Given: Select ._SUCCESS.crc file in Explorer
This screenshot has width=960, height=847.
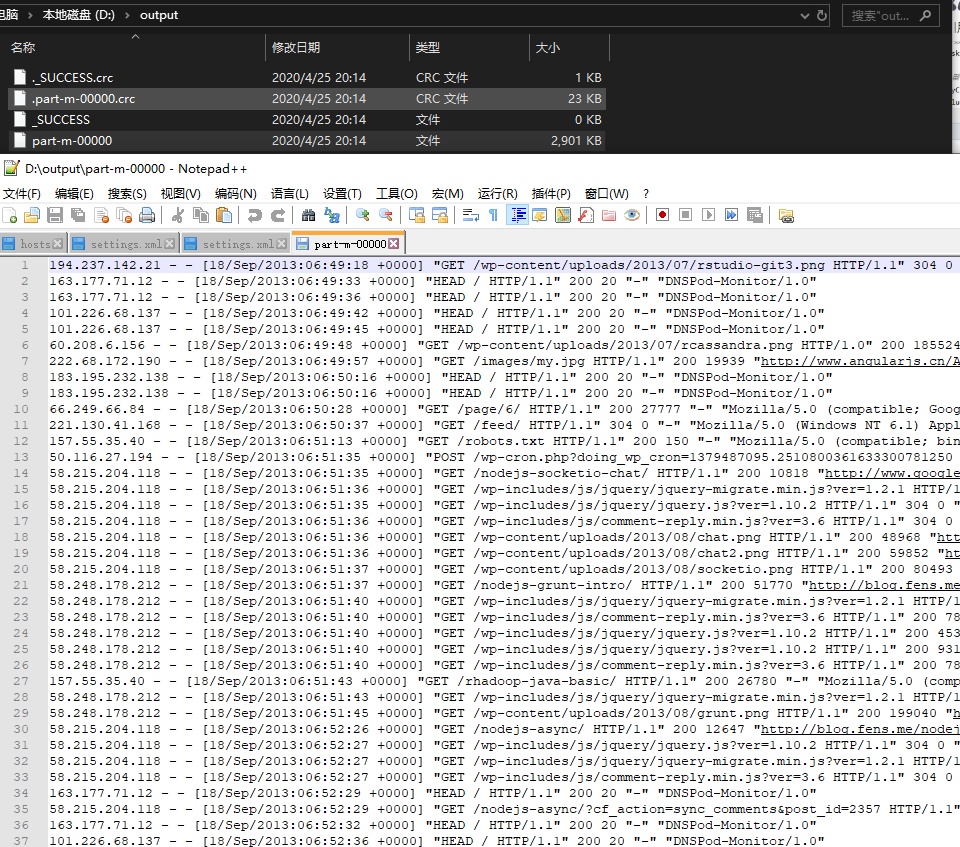Looking at the screenshot, I should point(307,77).
